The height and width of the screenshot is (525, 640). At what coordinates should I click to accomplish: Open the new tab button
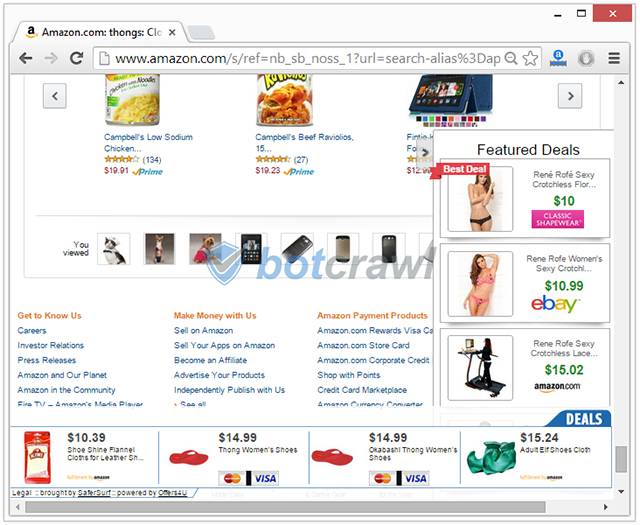(x=200, y=33)
